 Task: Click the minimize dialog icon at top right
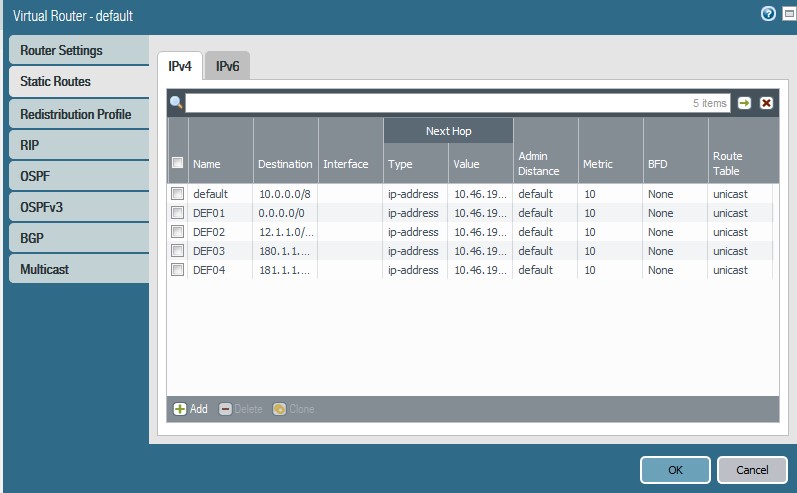[x=789, y=14]
